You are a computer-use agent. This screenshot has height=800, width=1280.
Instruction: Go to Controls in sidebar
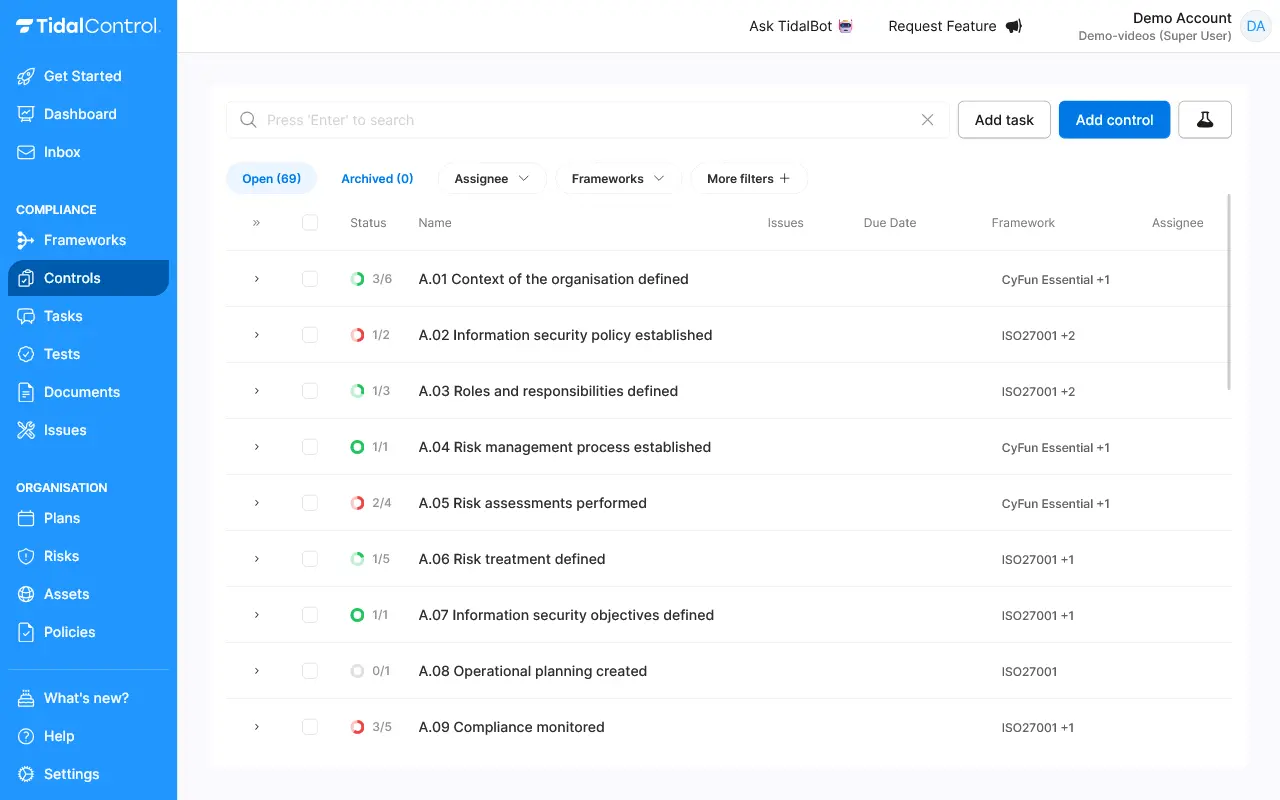pyautogui.click(x=88, y=278)
